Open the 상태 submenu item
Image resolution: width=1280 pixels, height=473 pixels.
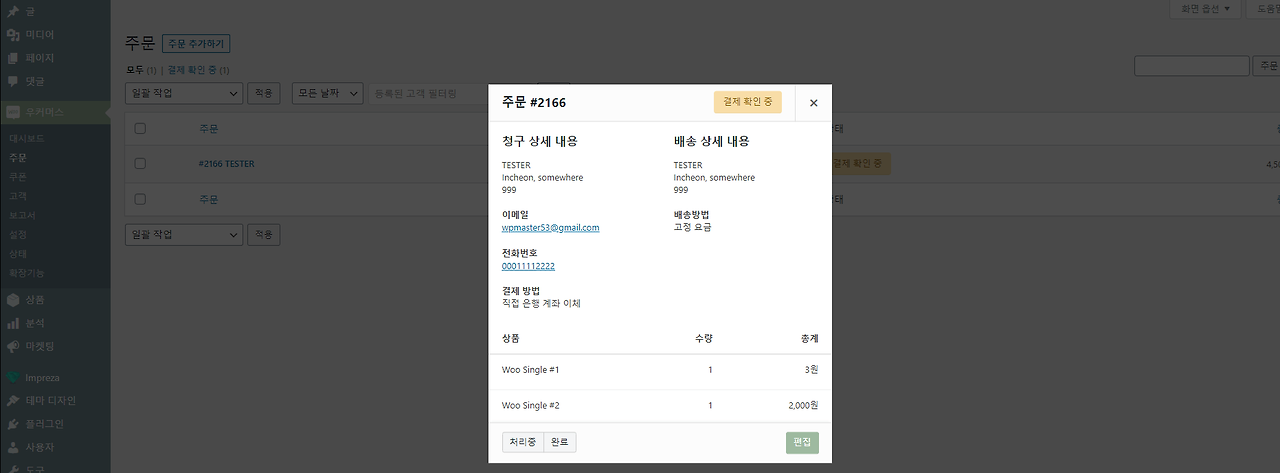click(x=18, y=253)
